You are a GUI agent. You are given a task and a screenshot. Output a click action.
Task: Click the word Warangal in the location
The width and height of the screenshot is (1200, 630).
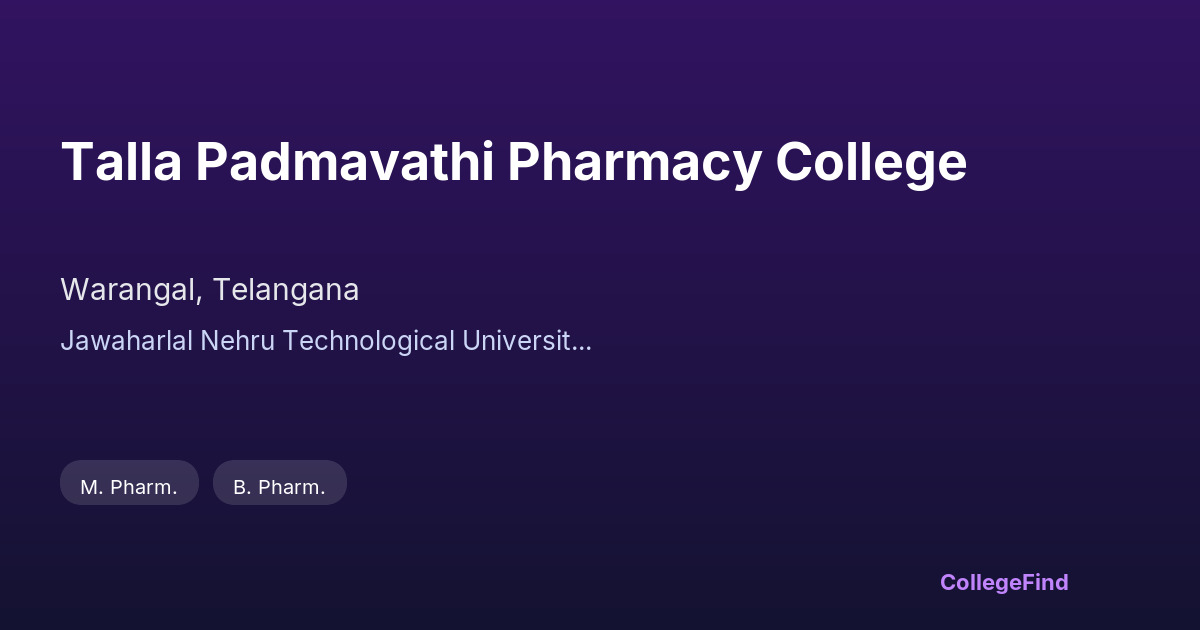[x=132, y=290]
